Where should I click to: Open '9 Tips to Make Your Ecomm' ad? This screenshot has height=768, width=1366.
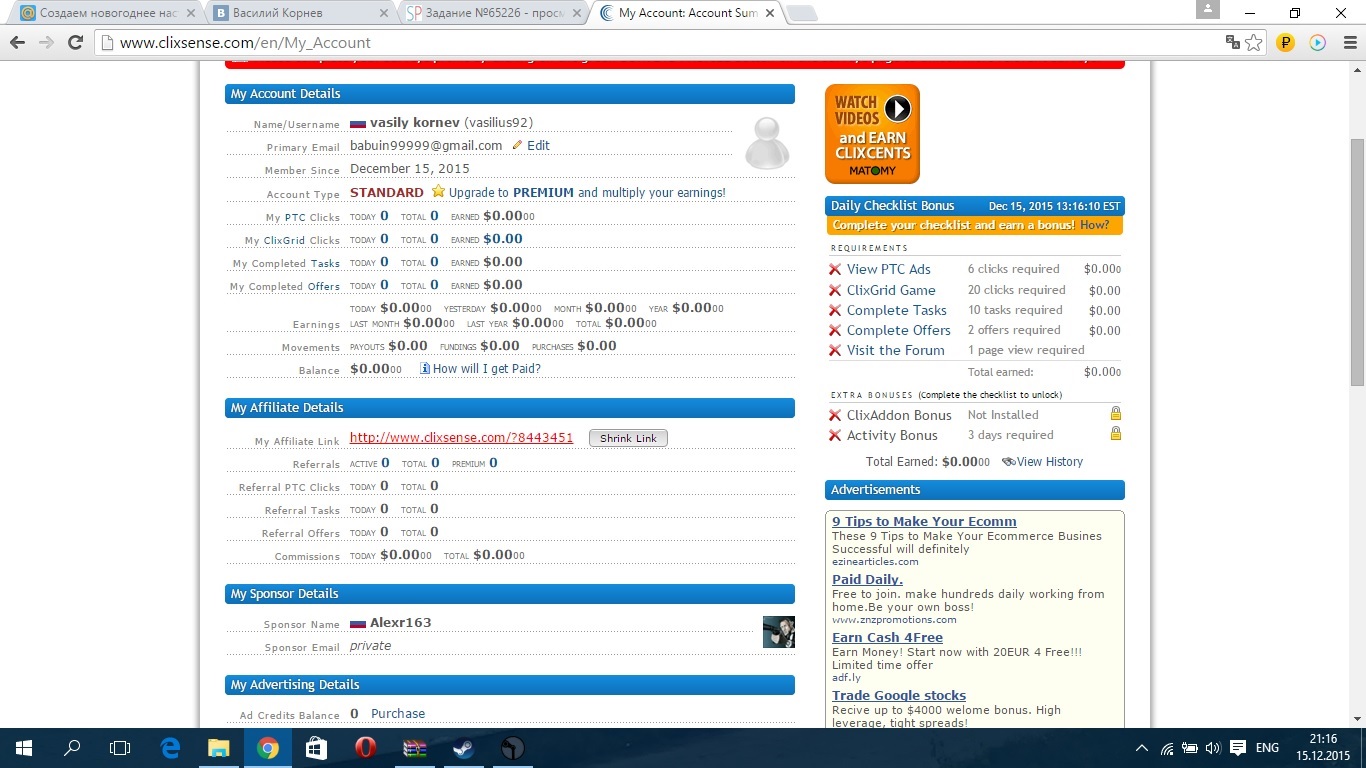pos(924,521)
